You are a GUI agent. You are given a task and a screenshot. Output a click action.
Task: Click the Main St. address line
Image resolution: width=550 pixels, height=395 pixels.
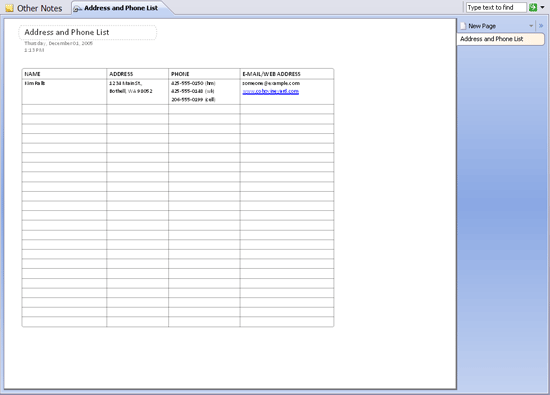point(126,83)
